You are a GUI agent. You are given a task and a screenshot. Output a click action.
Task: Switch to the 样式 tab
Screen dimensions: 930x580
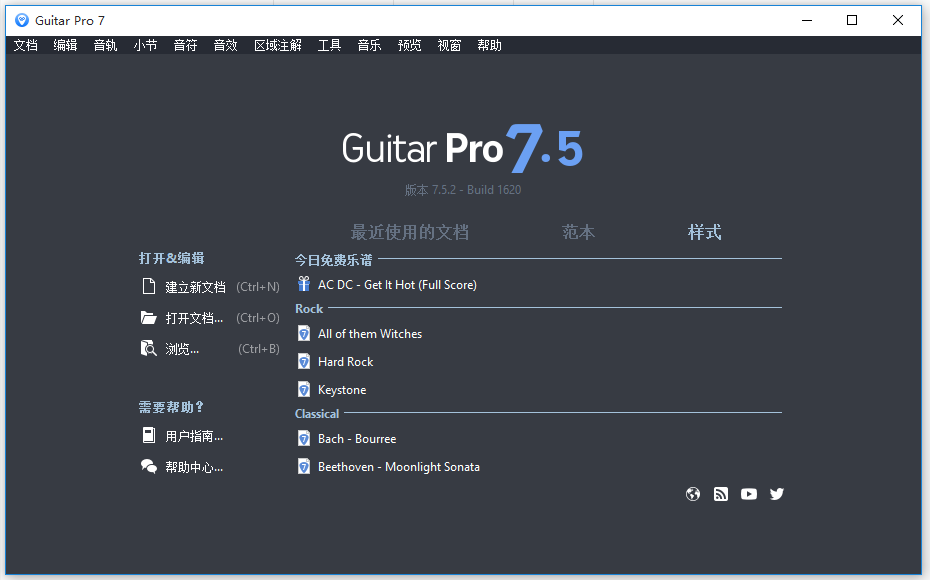tap(704, 231)
